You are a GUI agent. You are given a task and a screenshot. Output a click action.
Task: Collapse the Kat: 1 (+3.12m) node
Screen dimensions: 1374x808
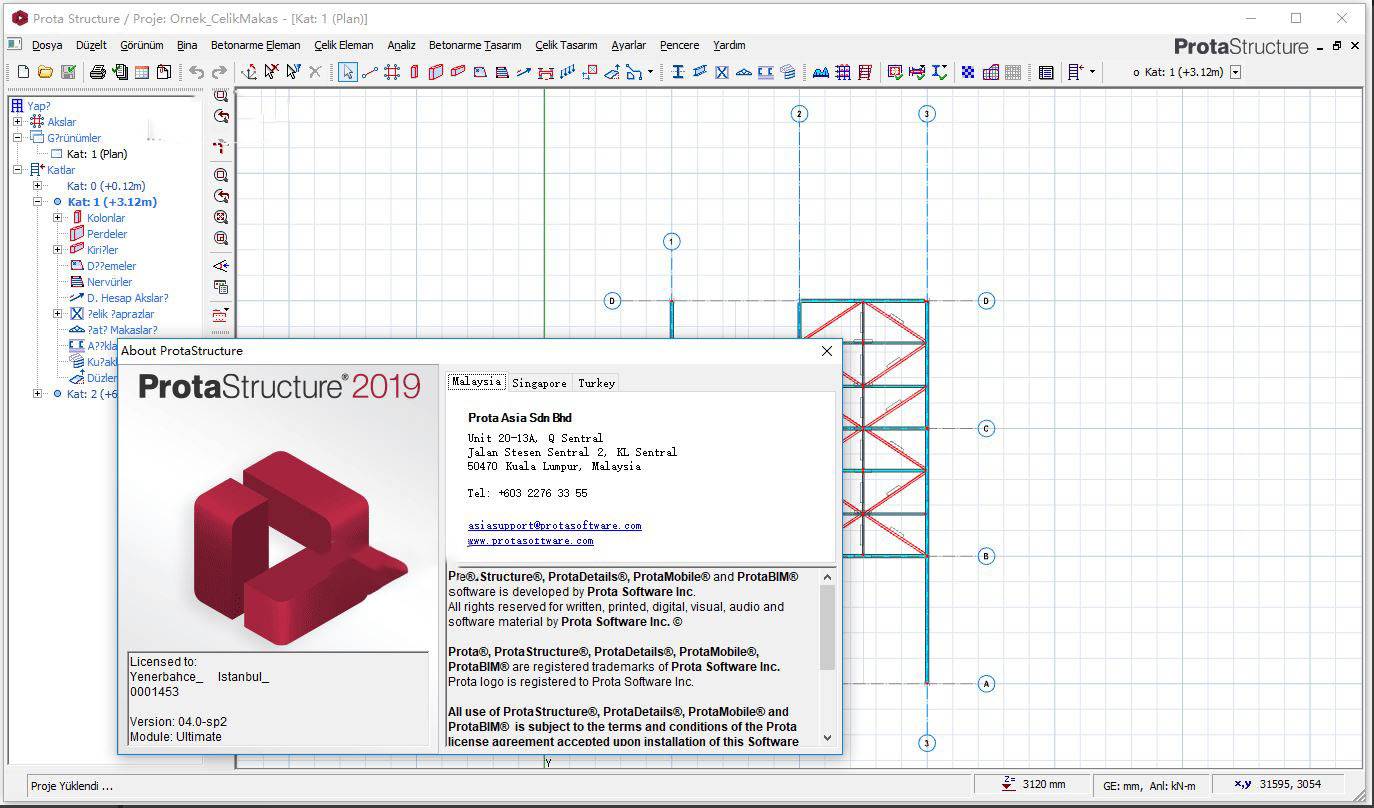point(37,202)
